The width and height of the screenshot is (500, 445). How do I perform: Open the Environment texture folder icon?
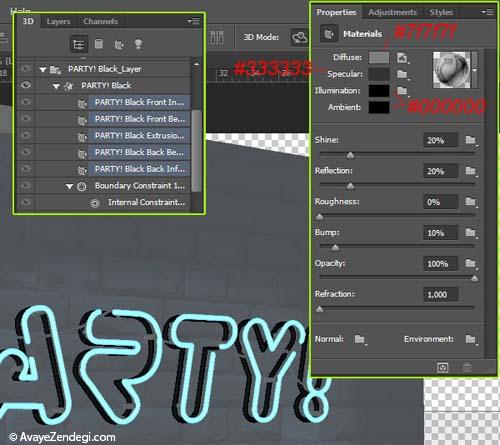pyautogui.click(x=471, y=339)
